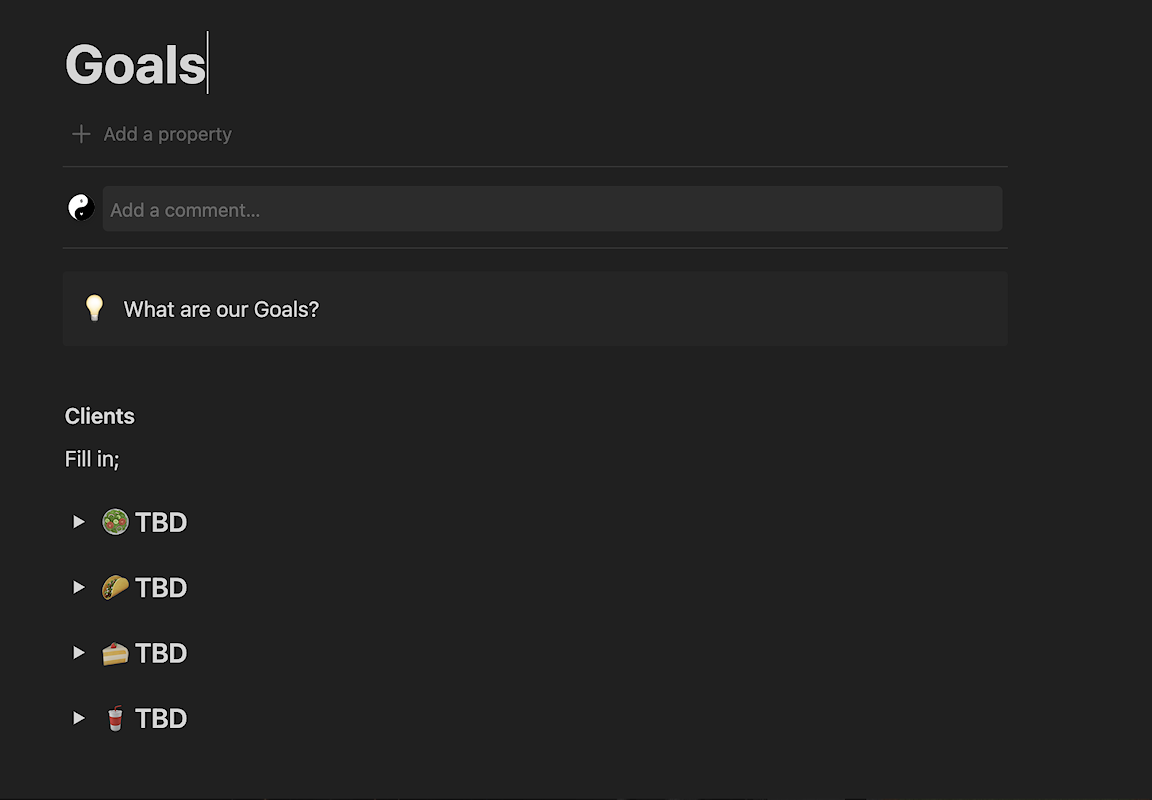The height and width of the screenshot is (800, 1152).
Task: Click the lightbulb callout icon
Action: pyautogui.click(x=94, y=308)
